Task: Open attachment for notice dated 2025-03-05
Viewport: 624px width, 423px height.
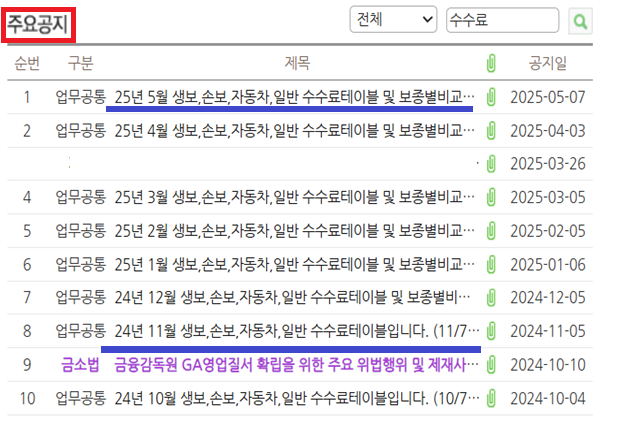Action: point(491,197)
